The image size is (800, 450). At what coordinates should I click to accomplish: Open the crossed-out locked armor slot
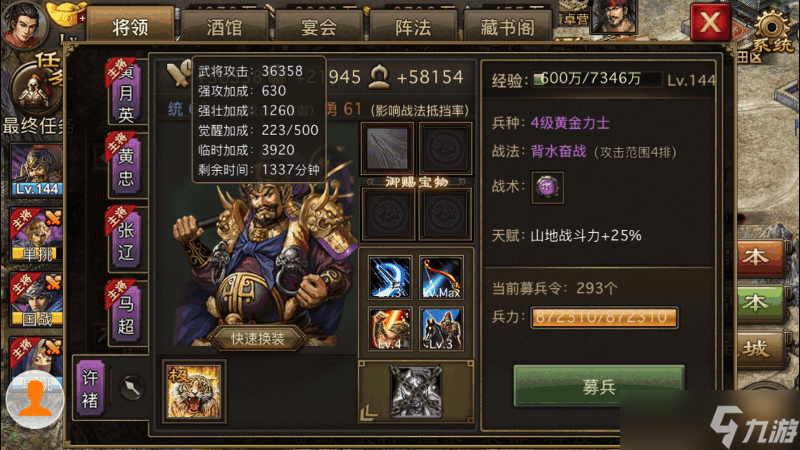point(416,391)
